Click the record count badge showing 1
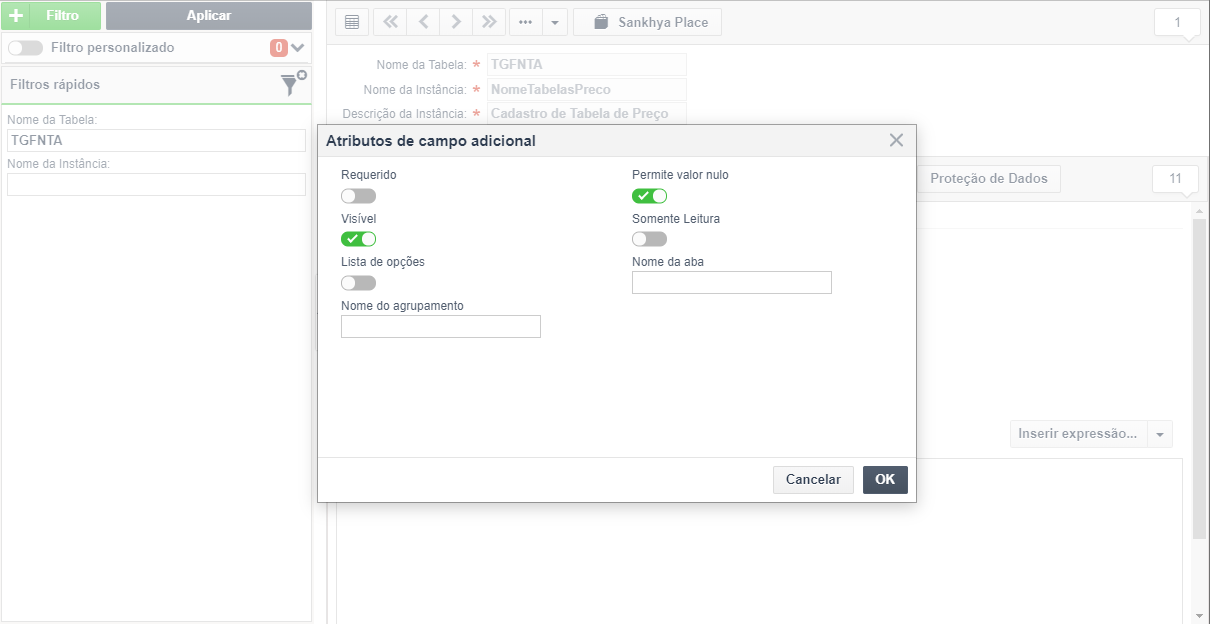1210x624 pixels. (x=1177, y=22)
